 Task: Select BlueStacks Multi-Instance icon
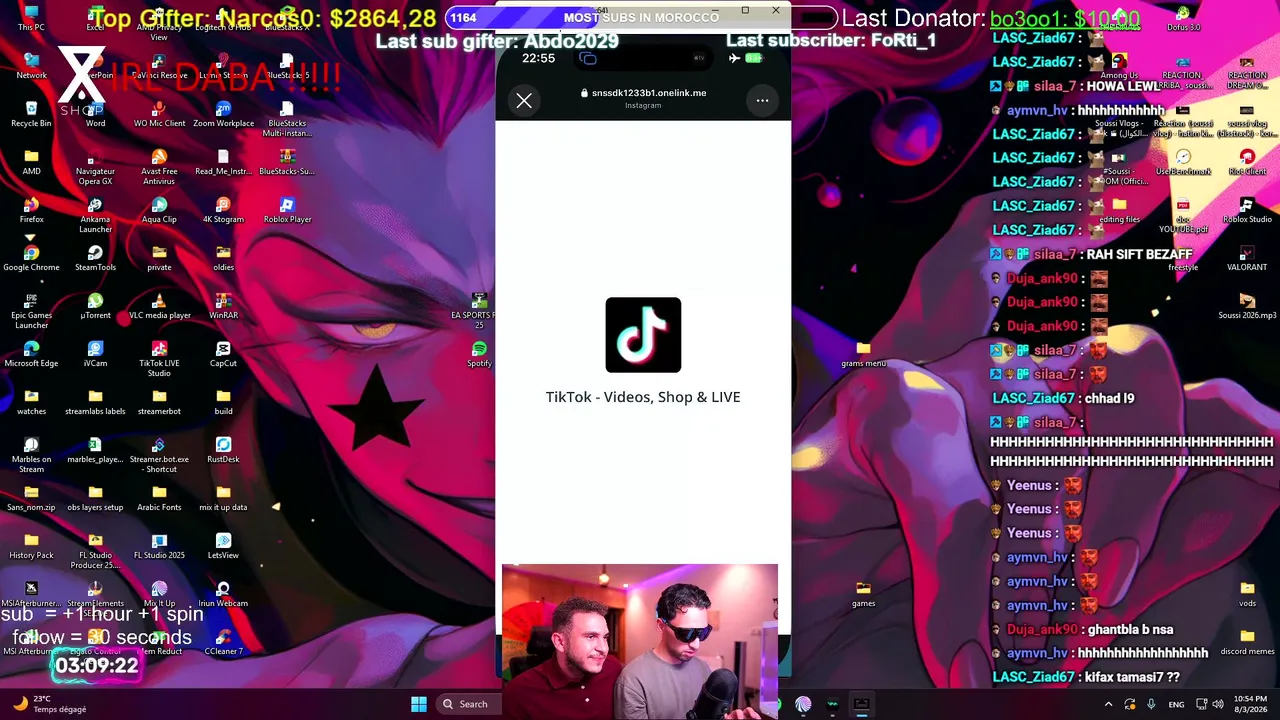point(287,118)
